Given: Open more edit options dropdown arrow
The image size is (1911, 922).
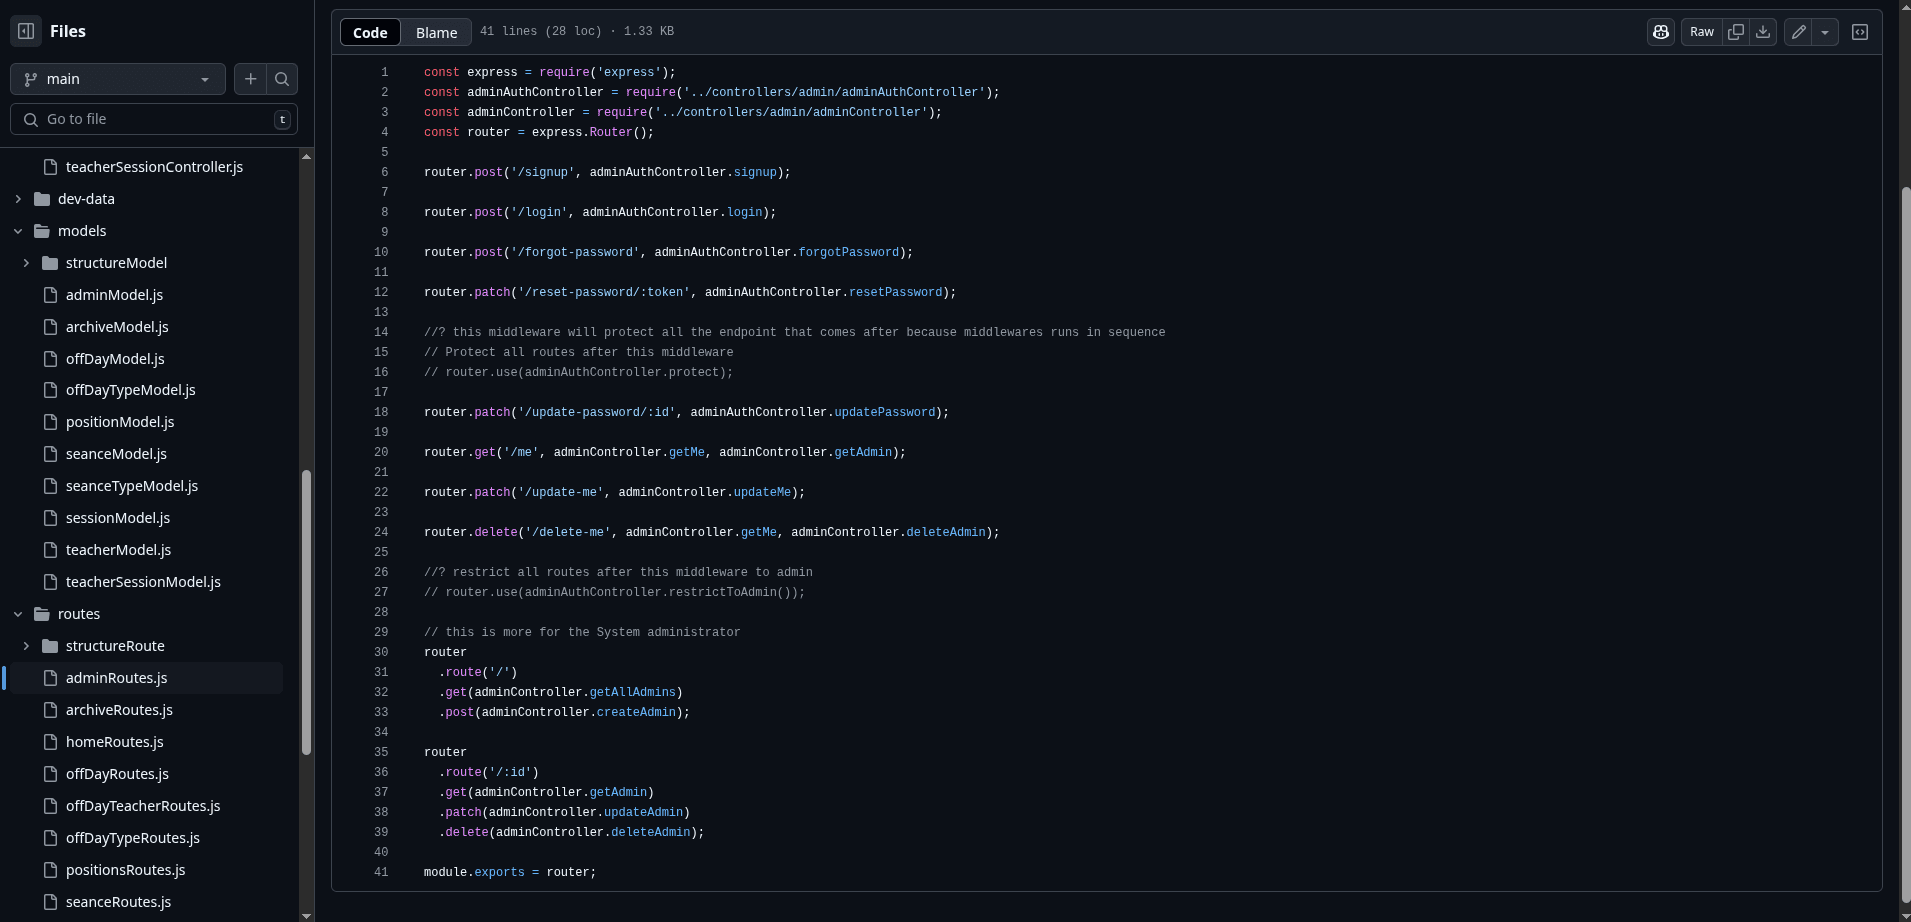Looking at the screenshot, I should 1825,32.
